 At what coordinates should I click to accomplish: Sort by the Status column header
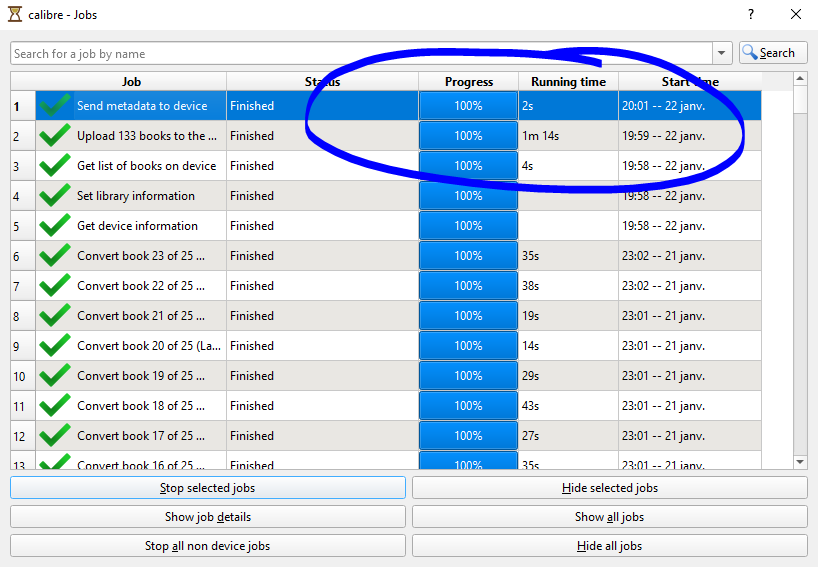(x=322, y=81)
